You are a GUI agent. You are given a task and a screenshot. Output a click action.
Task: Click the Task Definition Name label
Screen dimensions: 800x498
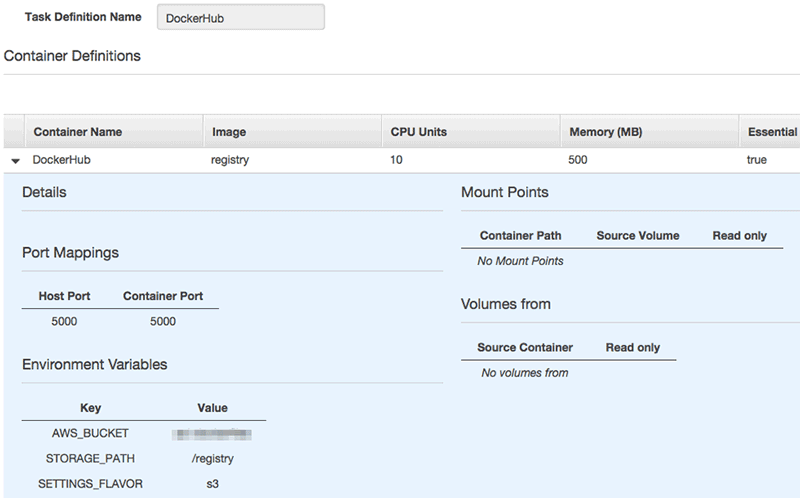pos(83,17)
